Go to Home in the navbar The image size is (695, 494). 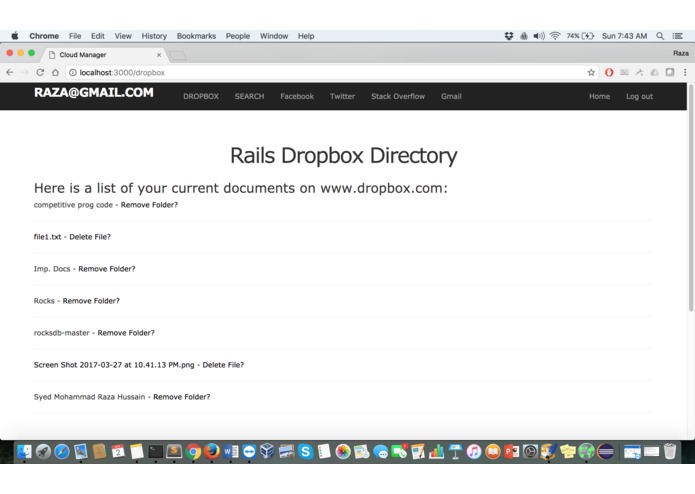click(x=599, y=96)
